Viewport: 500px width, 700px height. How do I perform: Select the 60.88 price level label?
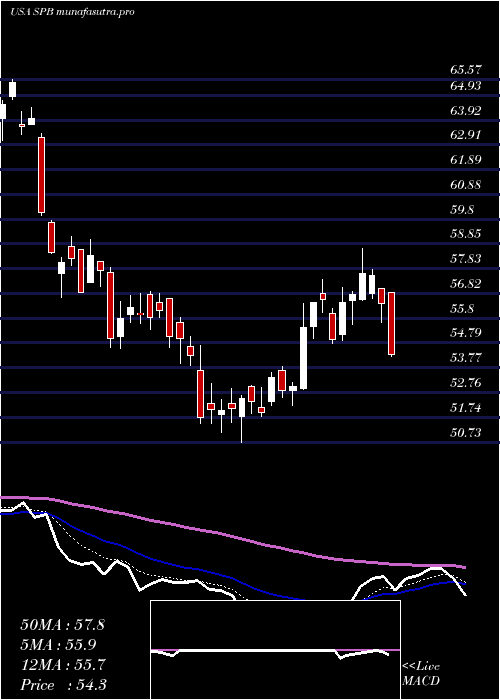[466, 184]
